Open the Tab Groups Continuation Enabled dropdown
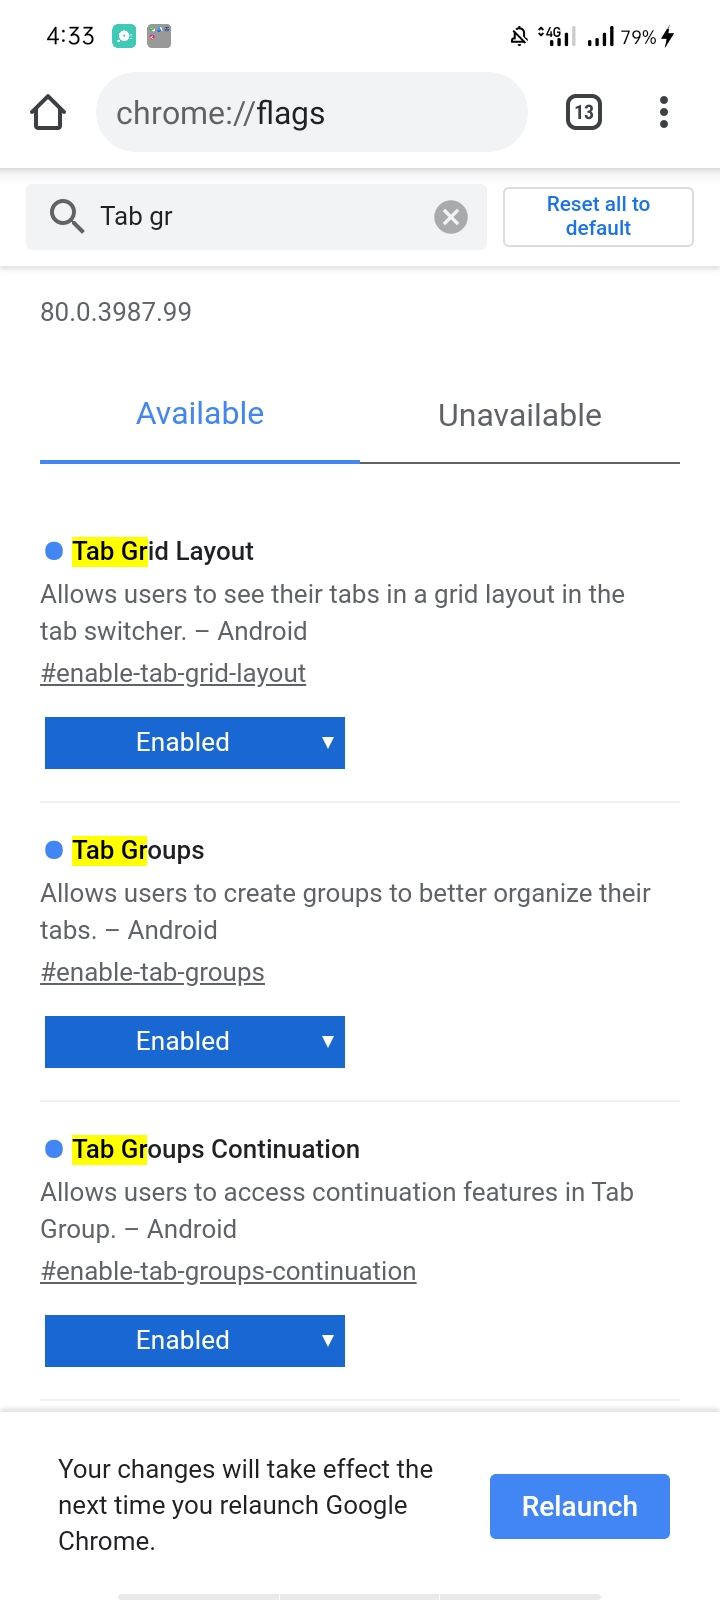Viewport: 720px width, 1600px height. click(x=194, y=1340)
